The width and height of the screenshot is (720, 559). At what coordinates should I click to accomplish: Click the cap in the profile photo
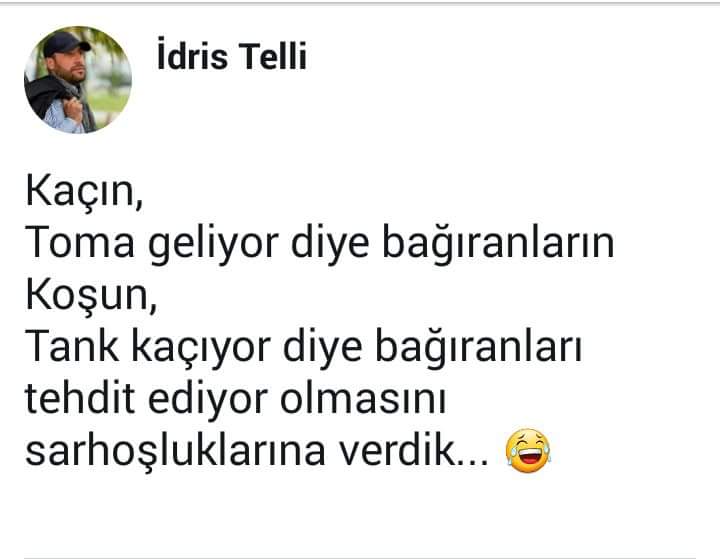[65, 45]
